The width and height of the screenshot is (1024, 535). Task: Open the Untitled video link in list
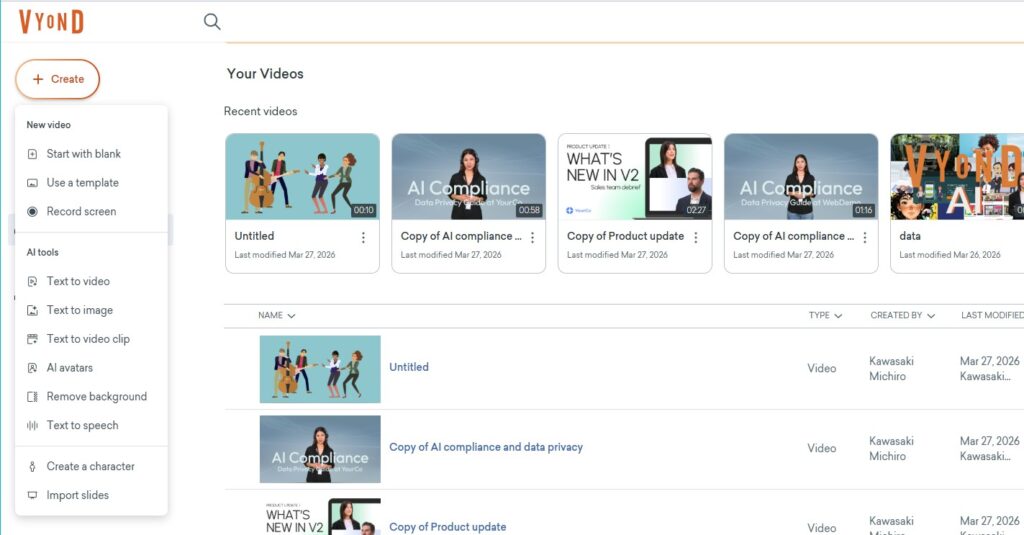pos(409,367)
